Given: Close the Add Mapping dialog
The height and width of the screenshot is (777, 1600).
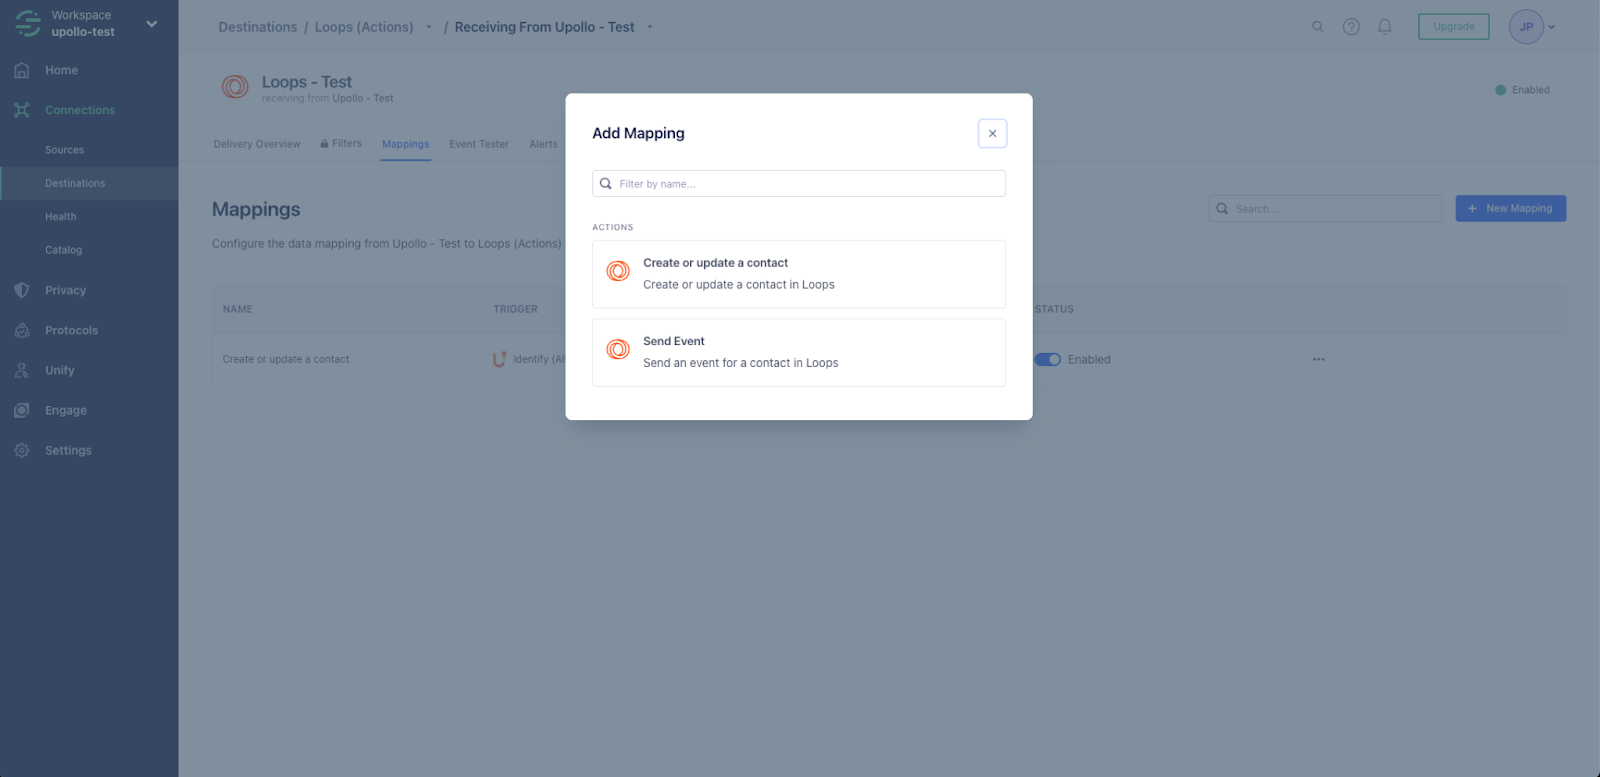Looking at the screenshot, I should [x=992, y=133].
